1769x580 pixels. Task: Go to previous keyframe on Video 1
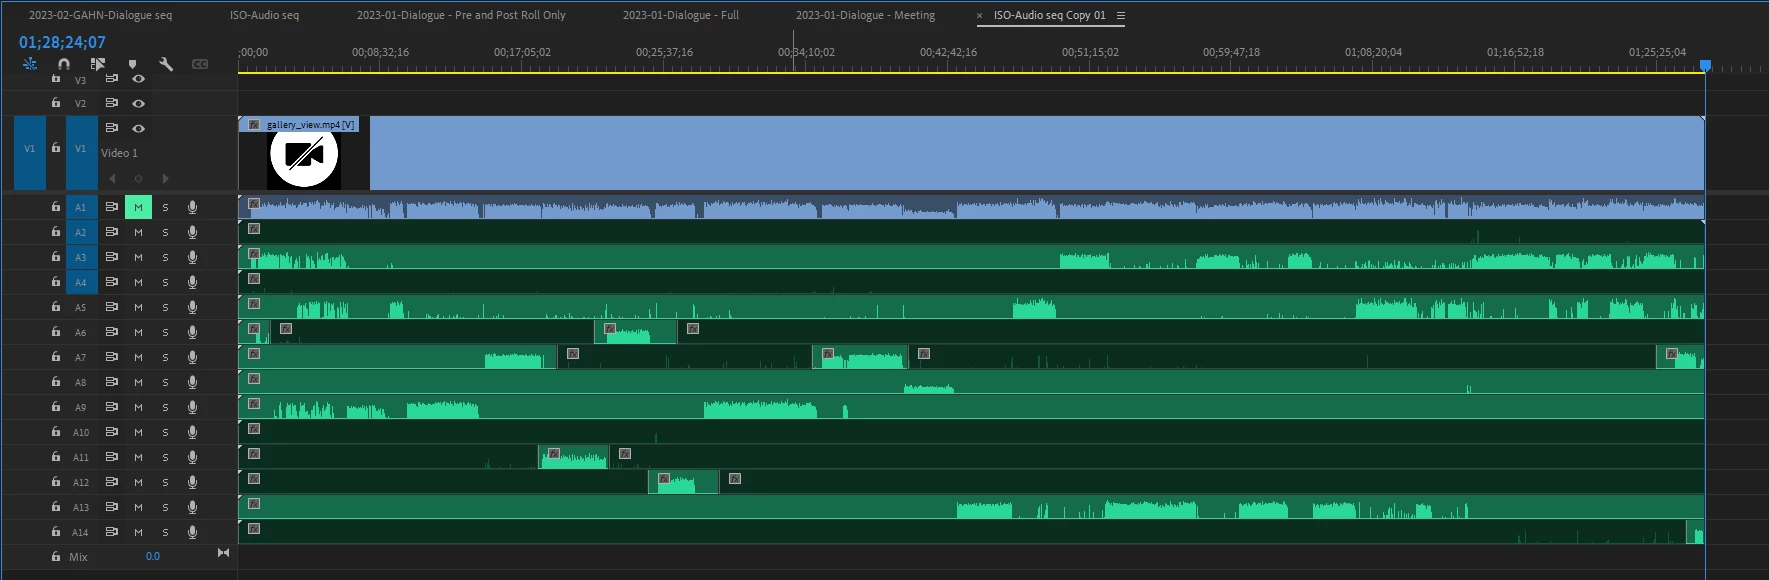pos(112,178)
